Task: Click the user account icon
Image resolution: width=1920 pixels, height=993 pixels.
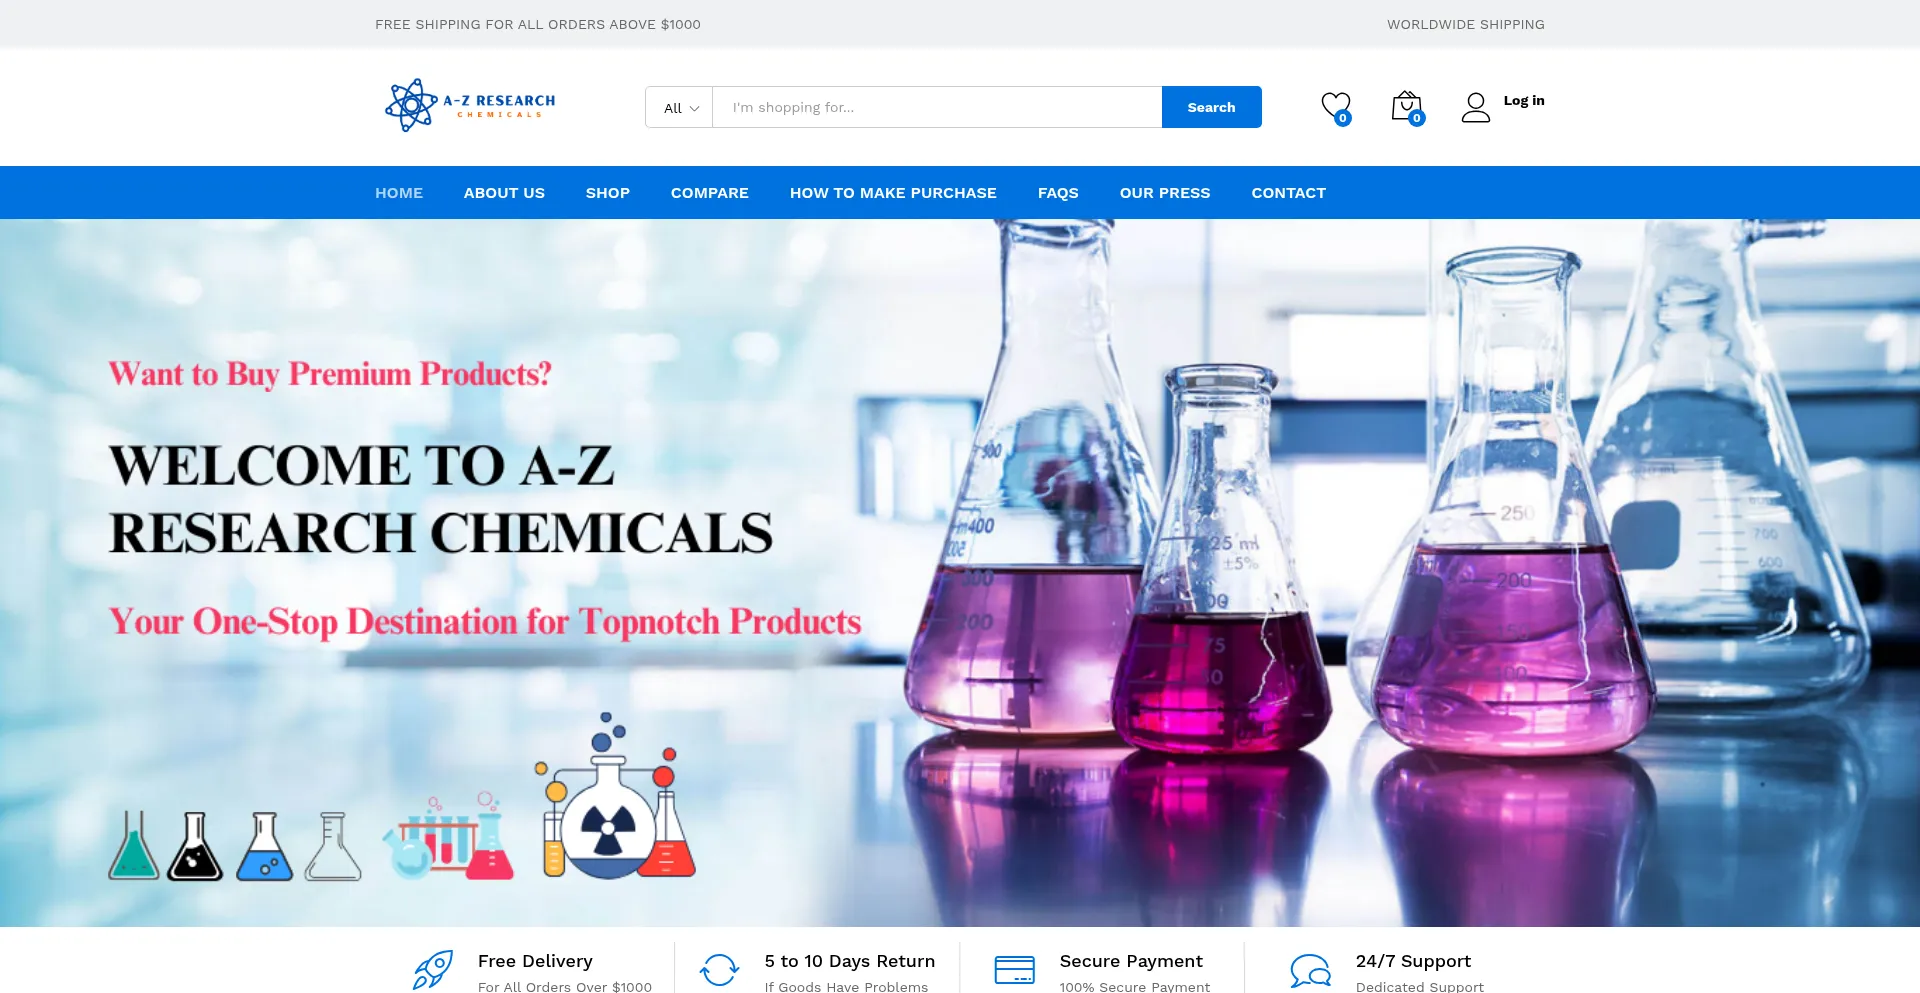Action: (x=1476, y=107)
